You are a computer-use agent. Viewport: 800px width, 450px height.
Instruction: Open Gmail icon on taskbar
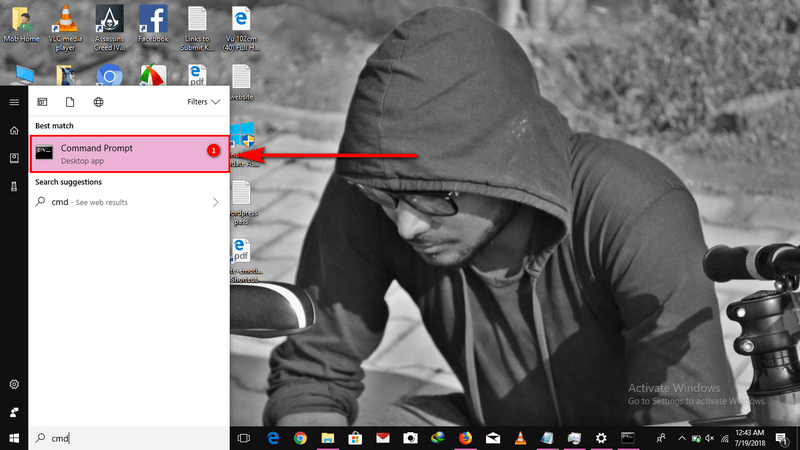coord(383,438)
